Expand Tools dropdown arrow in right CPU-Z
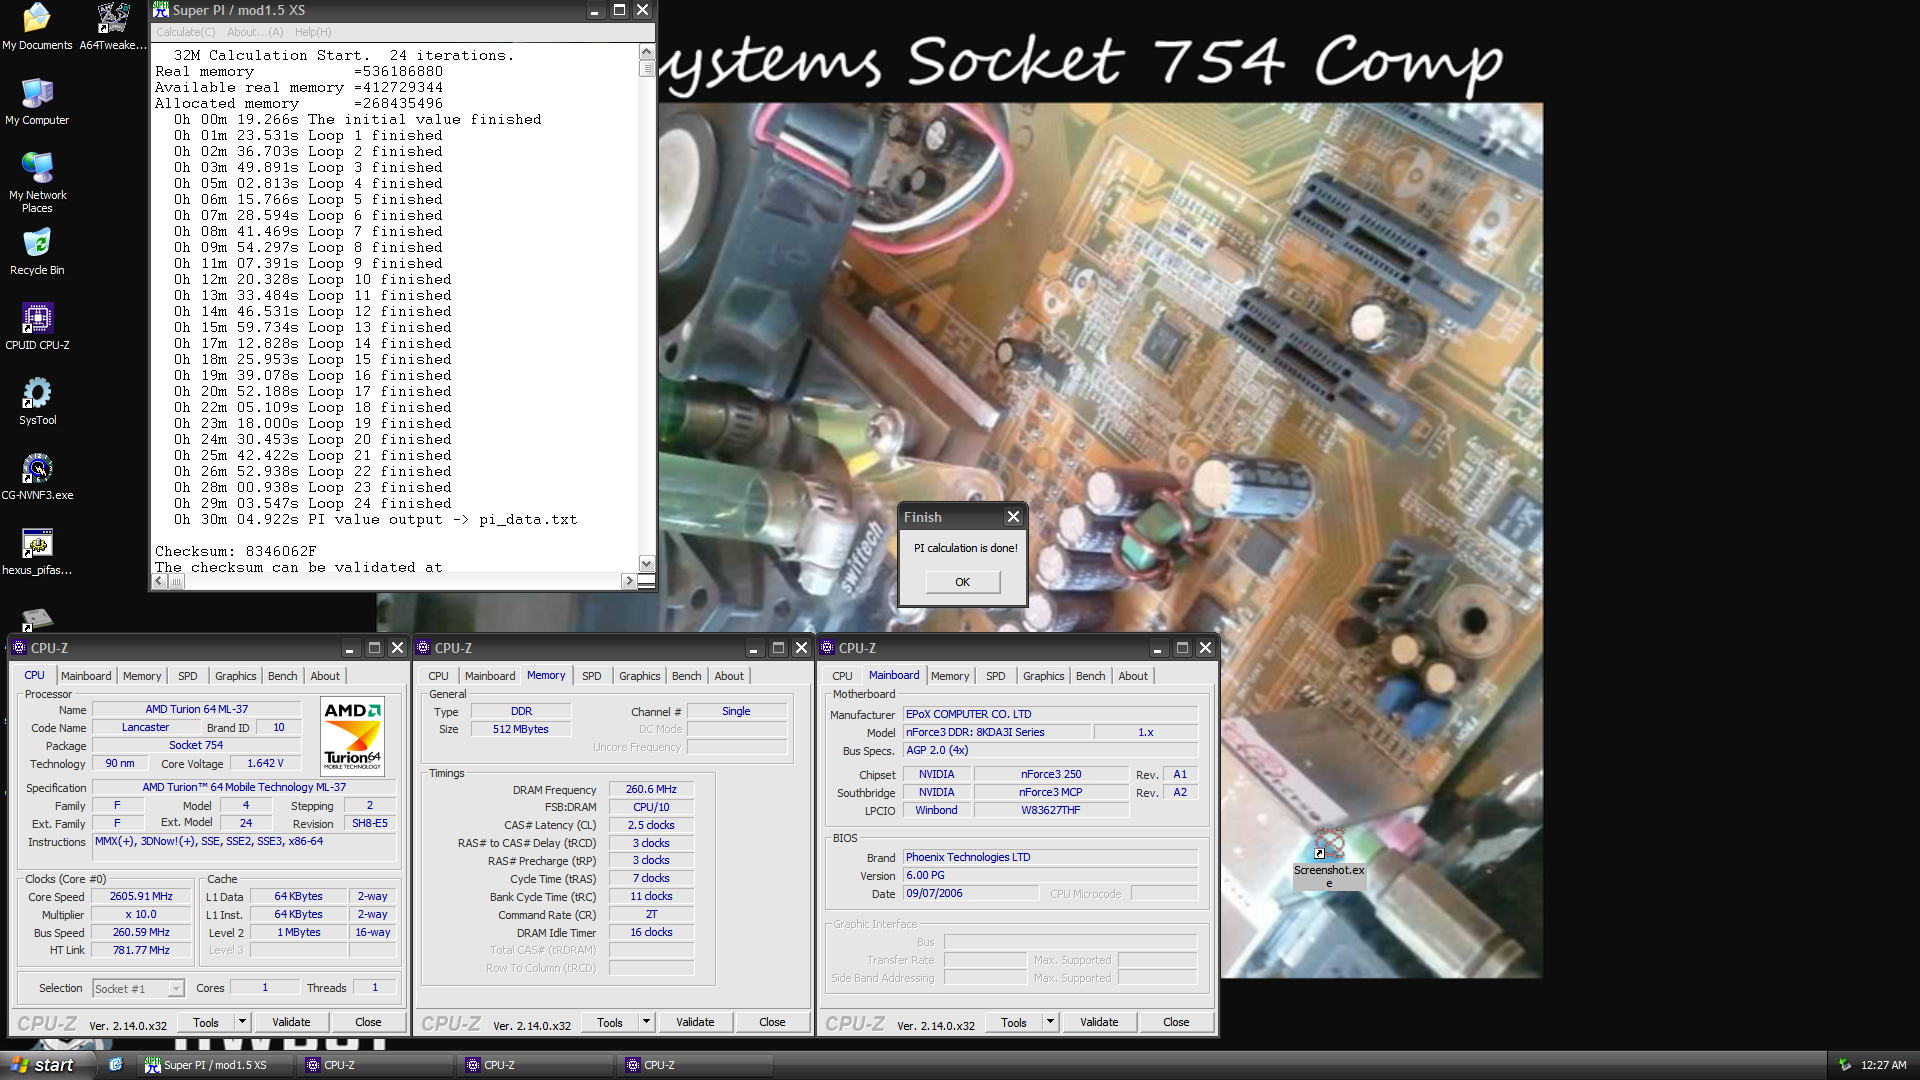 click(1050, 1022)
